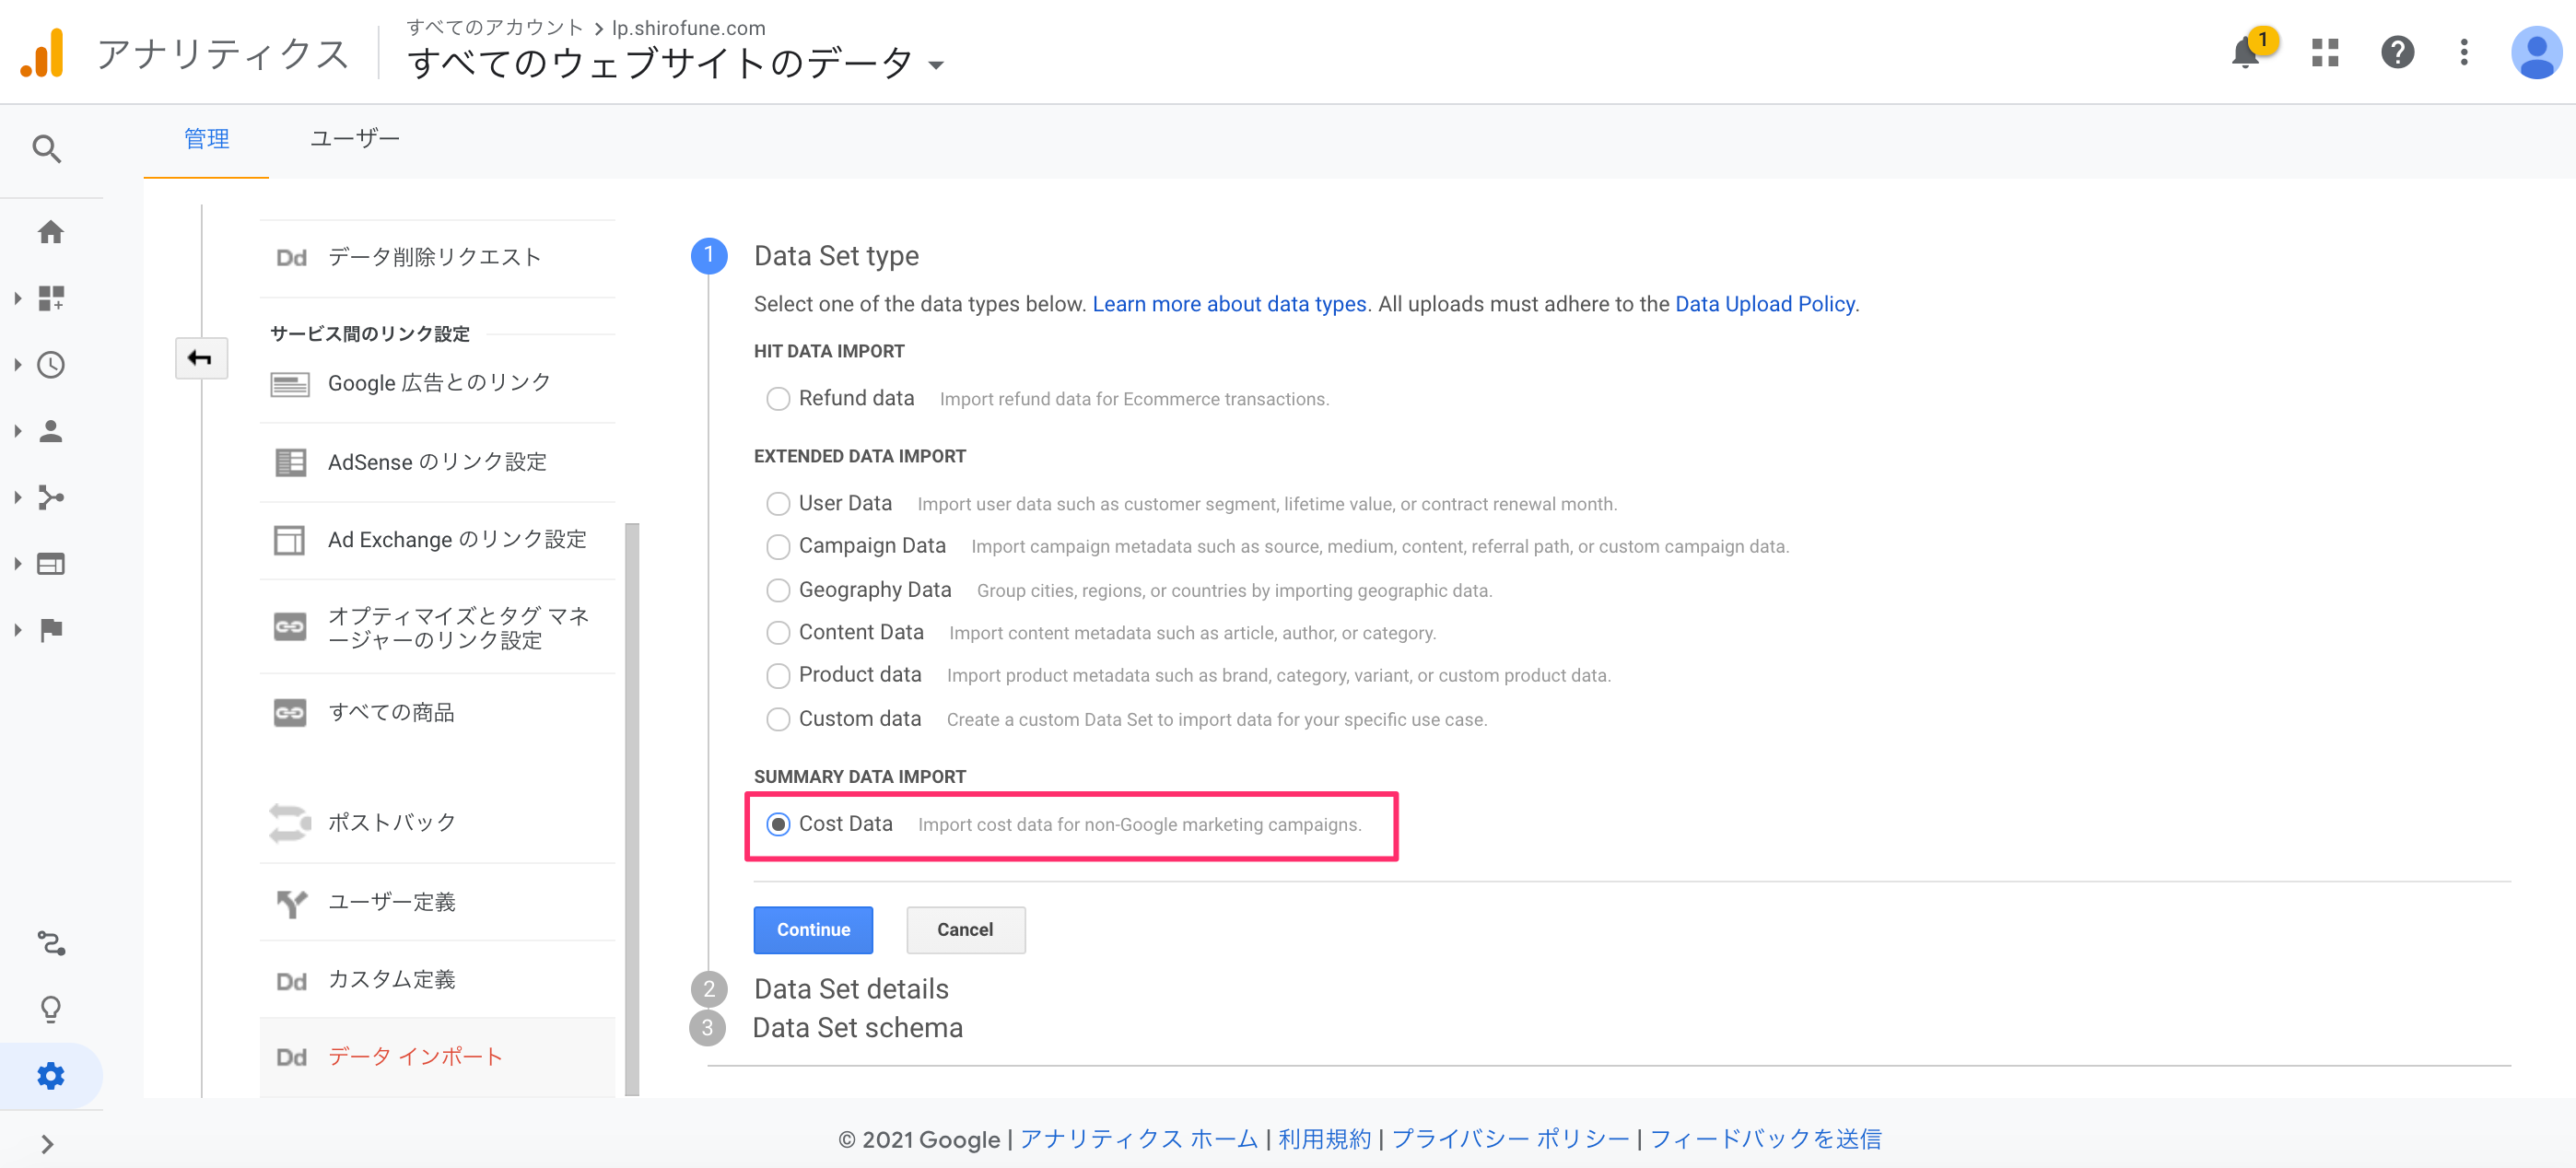This screenshot has height=1168, width=2576.
Task: Click the AdSense のリンク設定 icon
Action: (290, 462)
